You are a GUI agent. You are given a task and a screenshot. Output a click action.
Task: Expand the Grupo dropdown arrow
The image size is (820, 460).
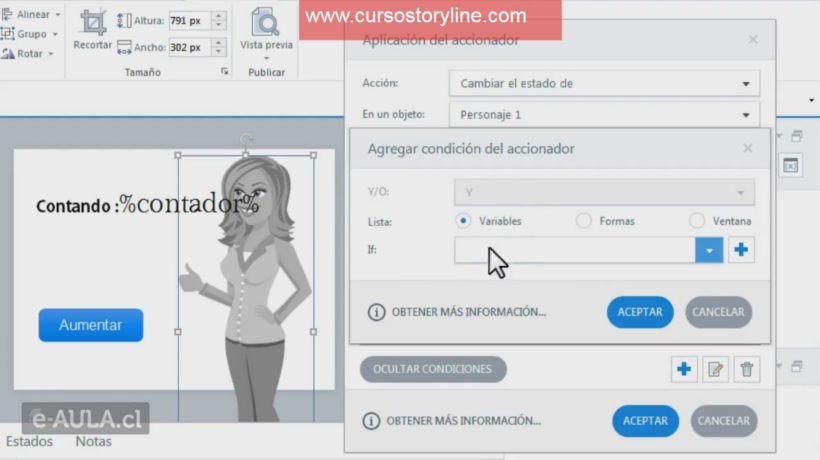[x=54, y=34]
